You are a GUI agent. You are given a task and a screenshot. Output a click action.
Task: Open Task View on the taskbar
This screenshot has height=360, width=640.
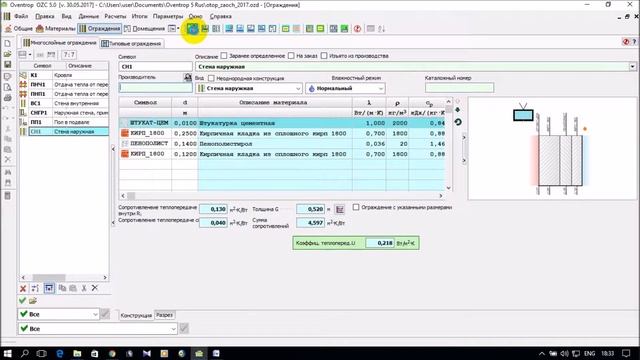coord(42,353)
